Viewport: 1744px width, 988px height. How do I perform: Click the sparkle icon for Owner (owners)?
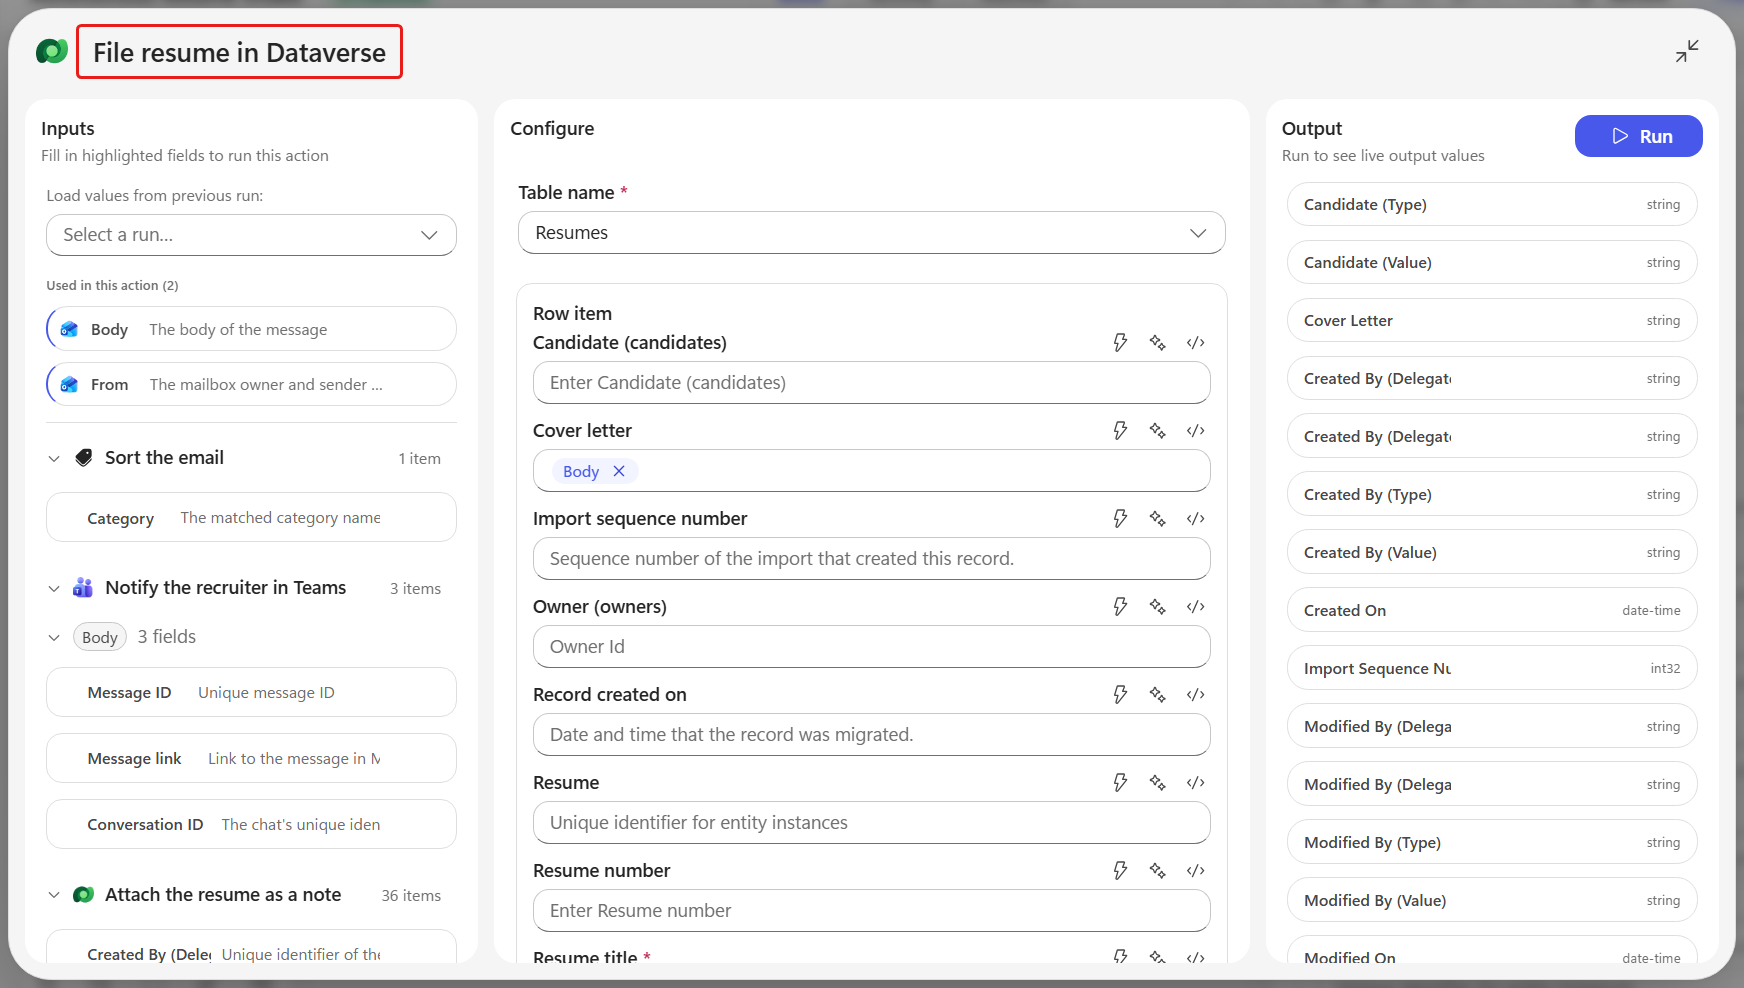1157,607
